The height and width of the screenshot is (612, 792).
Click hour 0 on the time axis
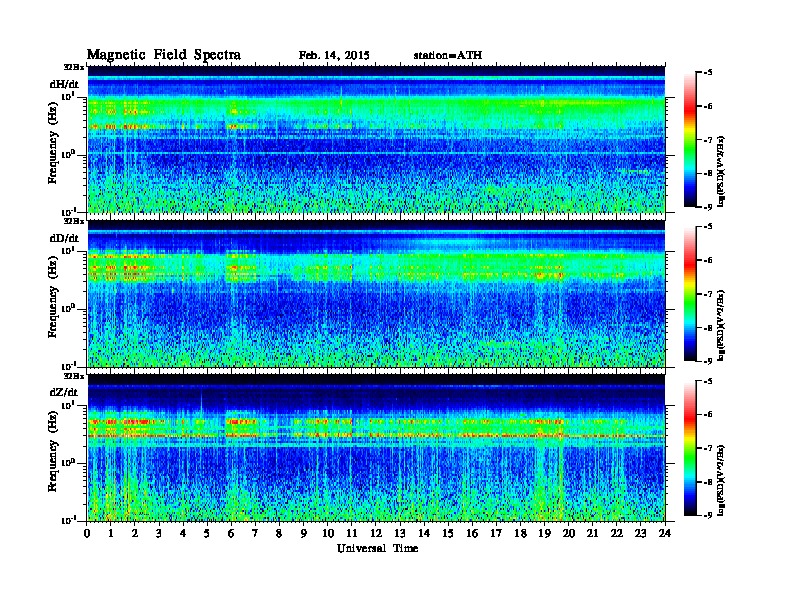pos(87,533)
